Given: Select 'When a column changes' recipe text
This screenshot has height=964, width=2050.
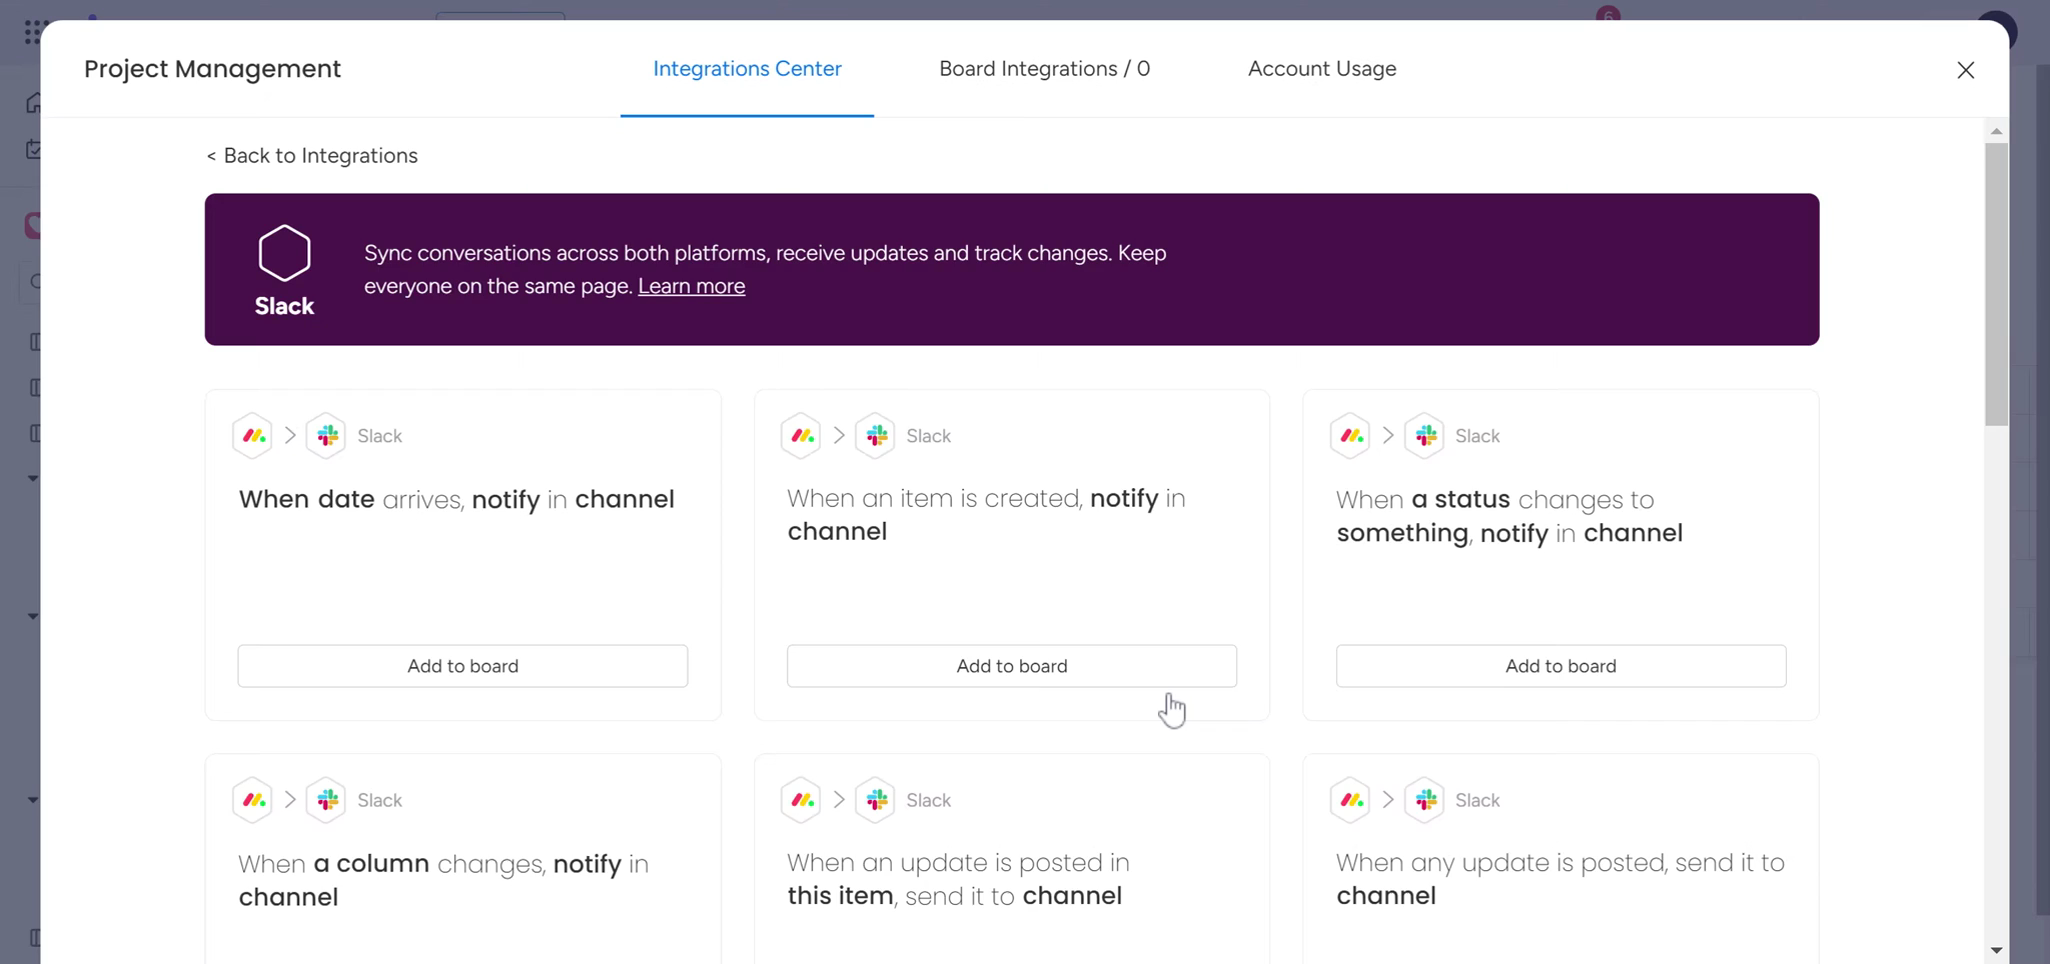Looking at the screenshot, I should coord(443,880).
